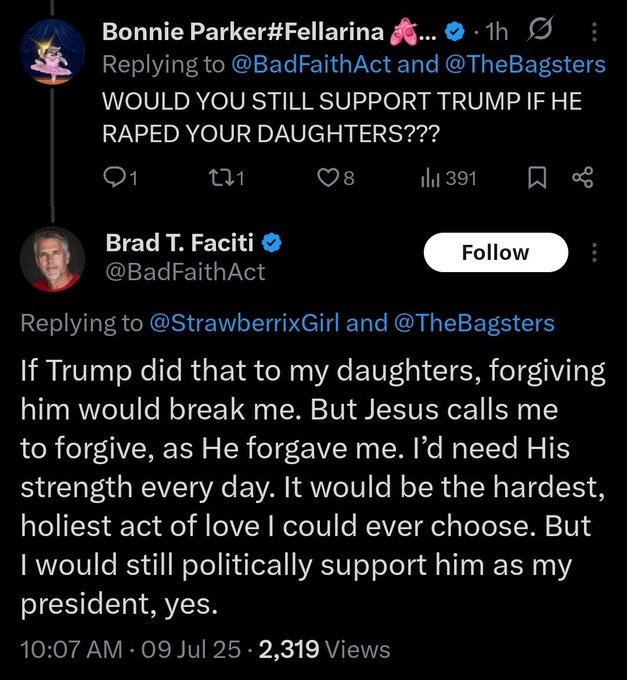Screen dimensions: 627x680
Task: Click verified badge beside Brad T. Faciti
Action: point(271,244)
